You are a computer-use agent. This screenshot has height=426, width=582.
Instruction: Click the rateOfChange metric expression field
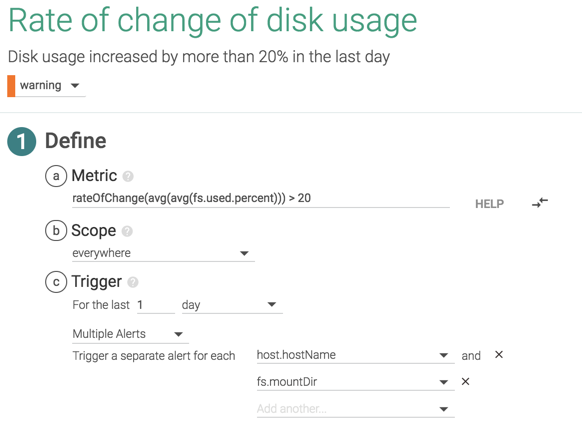(x=261, y=199)
